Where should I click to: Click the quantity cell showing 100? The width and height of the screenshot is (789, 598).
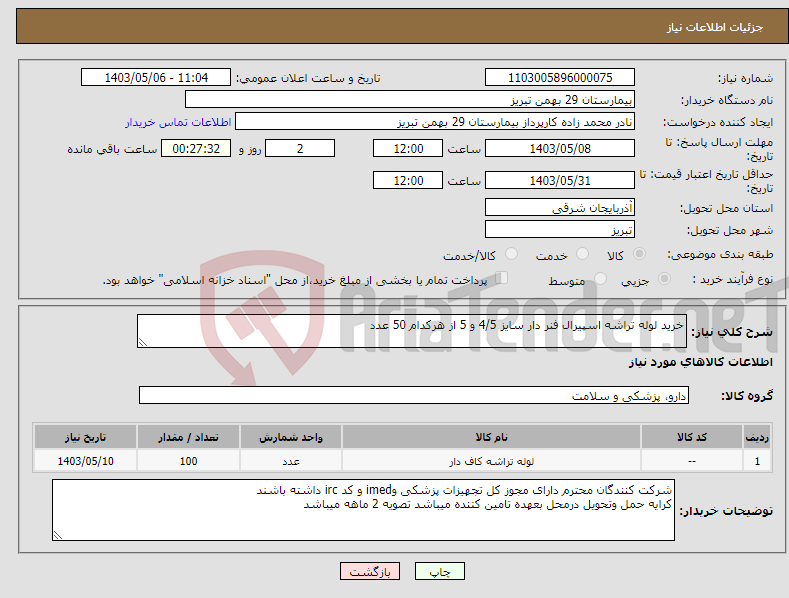188,461
